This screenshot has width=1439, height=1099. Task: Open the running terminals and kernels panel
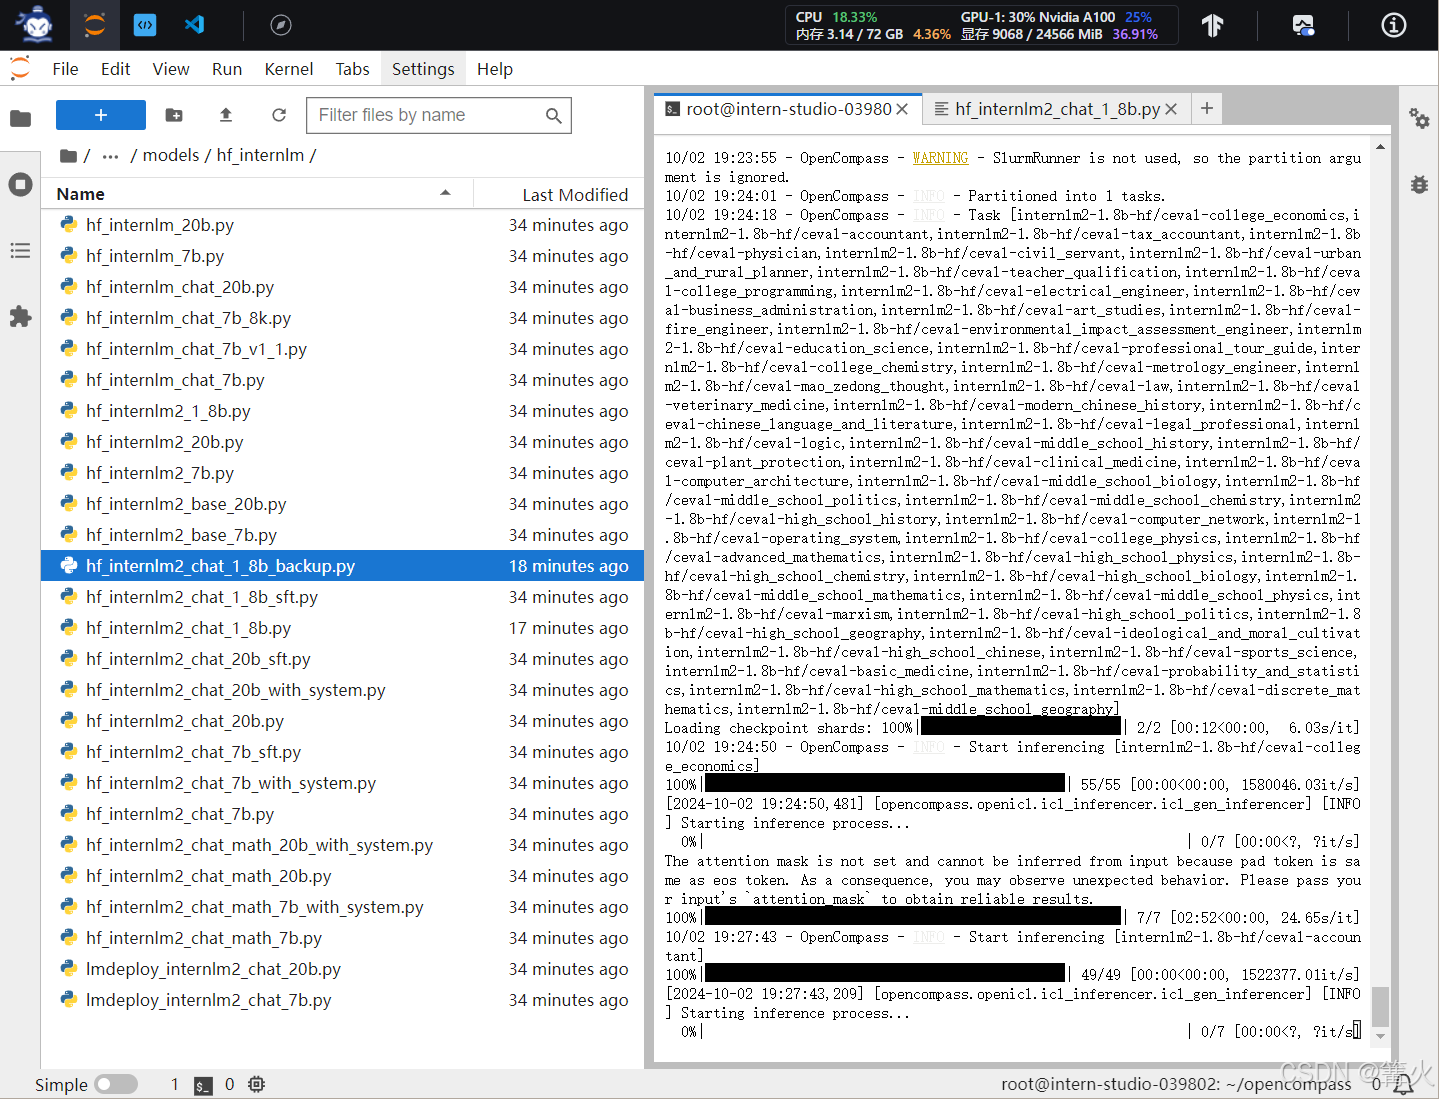pos(20,184)
